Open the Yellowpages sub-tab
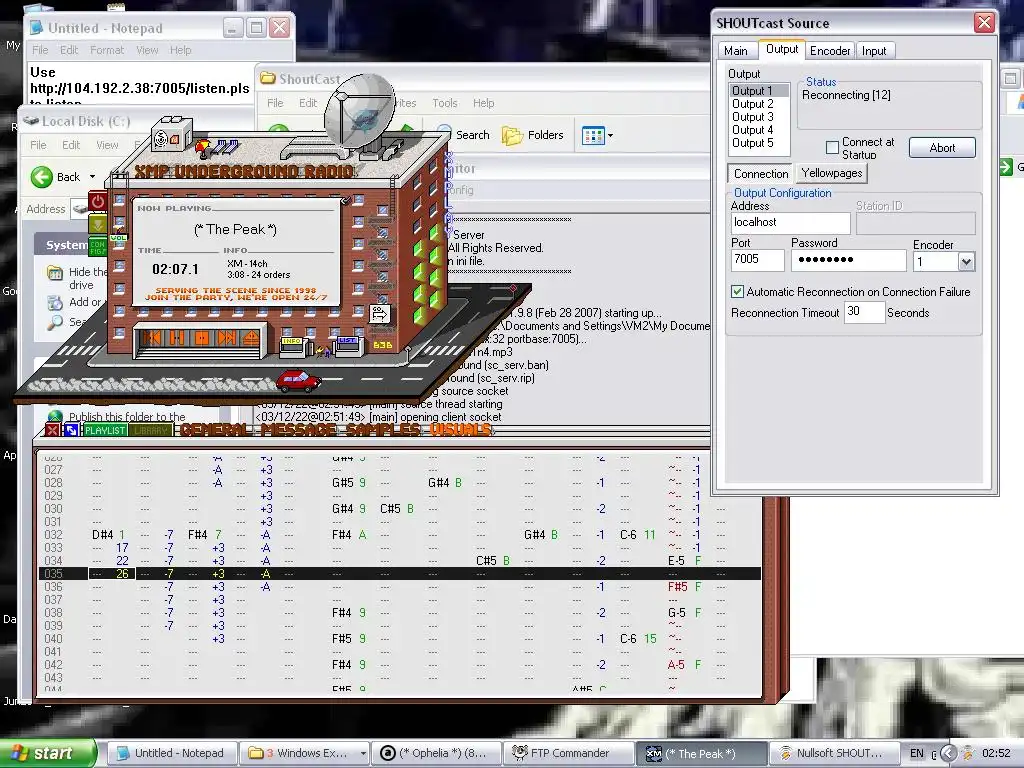 click(x=831, y=173)
